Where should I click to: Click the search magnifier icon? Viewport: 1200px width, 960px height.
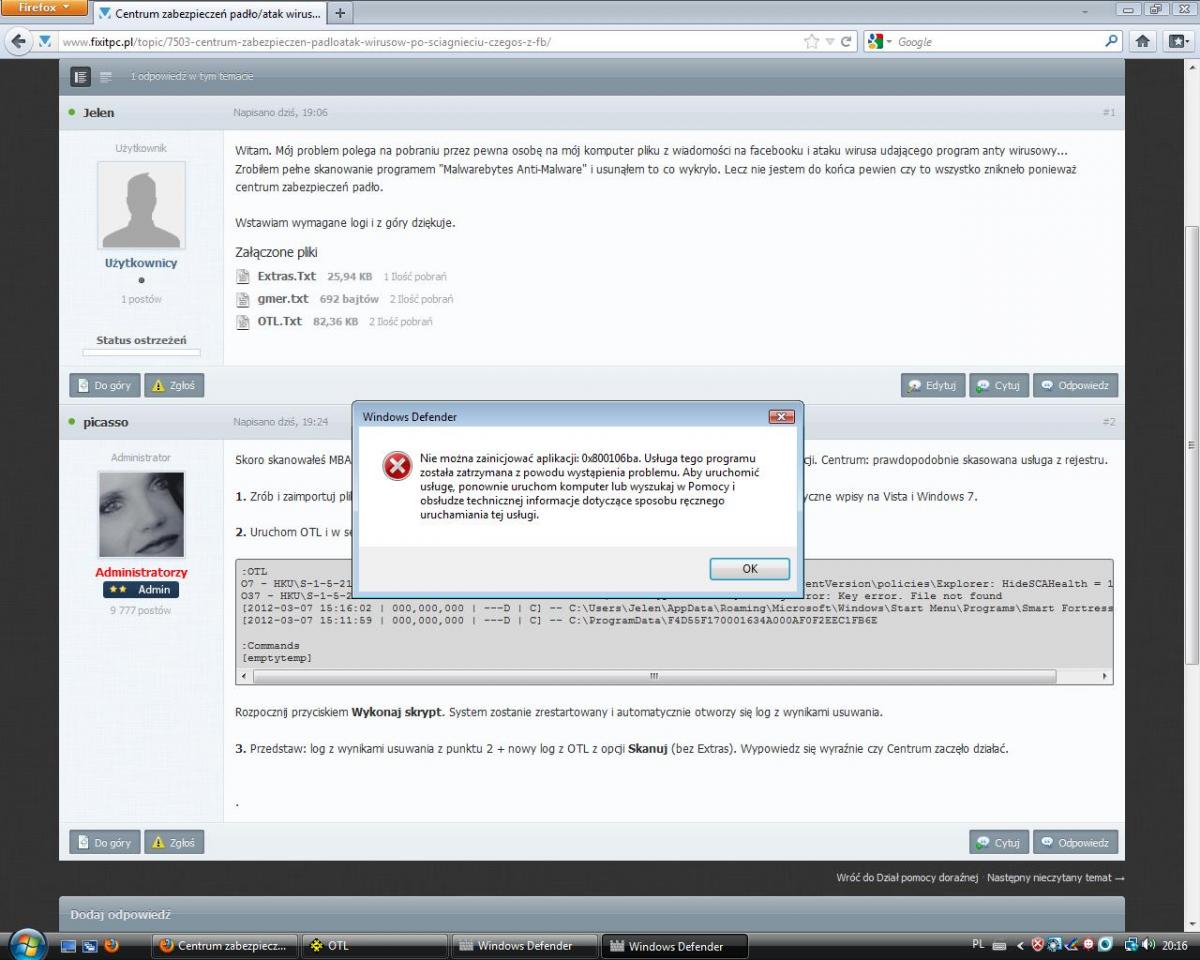click(1112, 42)
